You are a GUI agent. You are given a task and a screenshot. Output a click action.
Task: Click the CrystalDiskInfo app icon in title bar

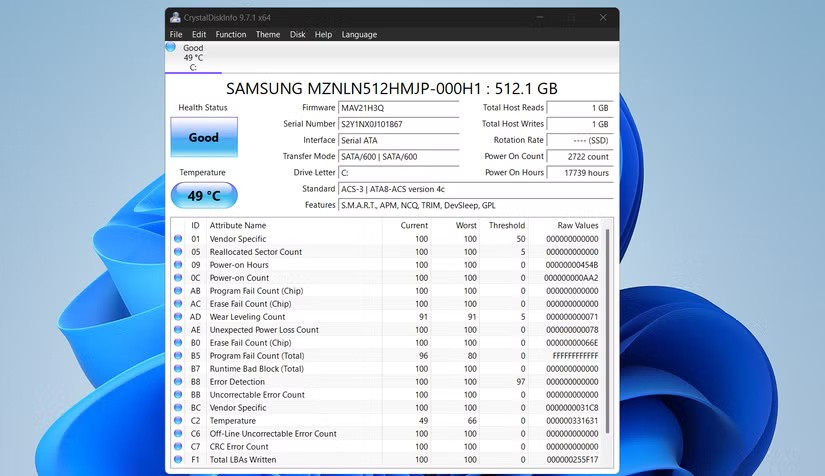coord(175,17)
